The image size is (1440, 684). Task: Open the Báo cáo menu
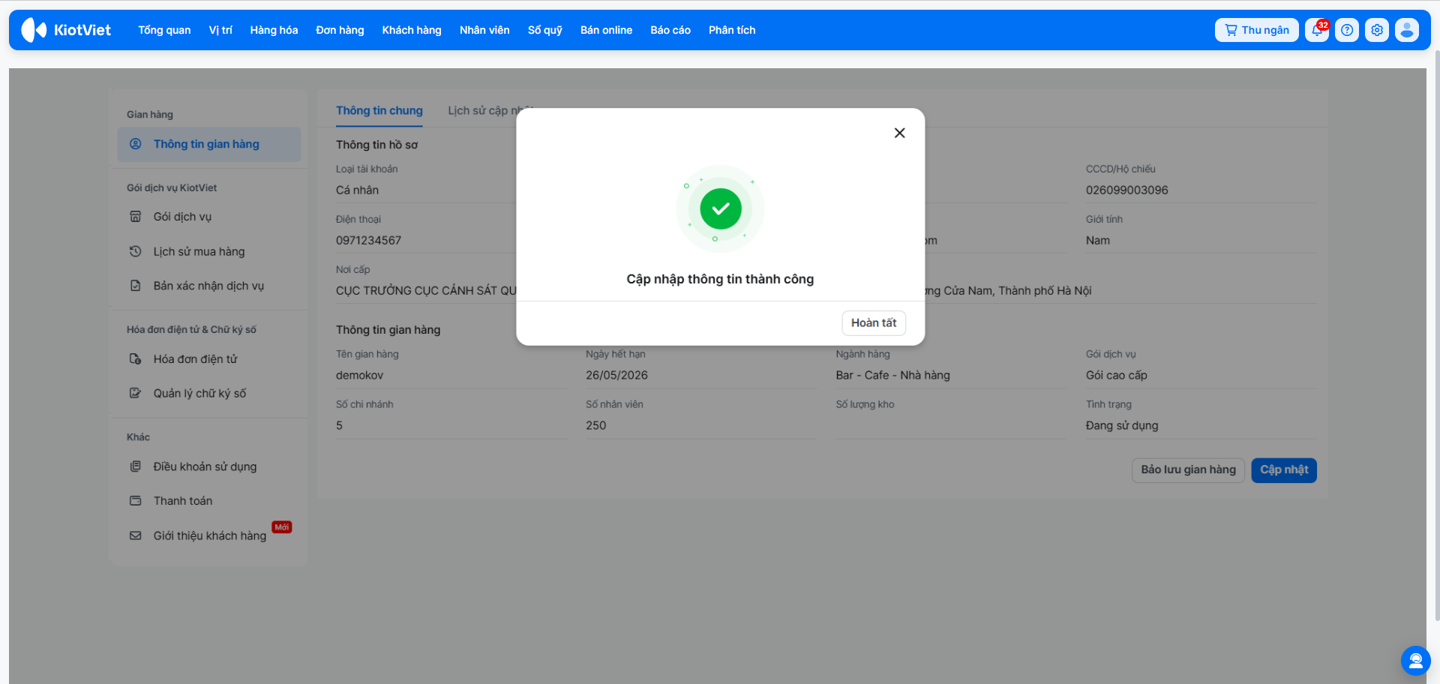pos(670,30)
